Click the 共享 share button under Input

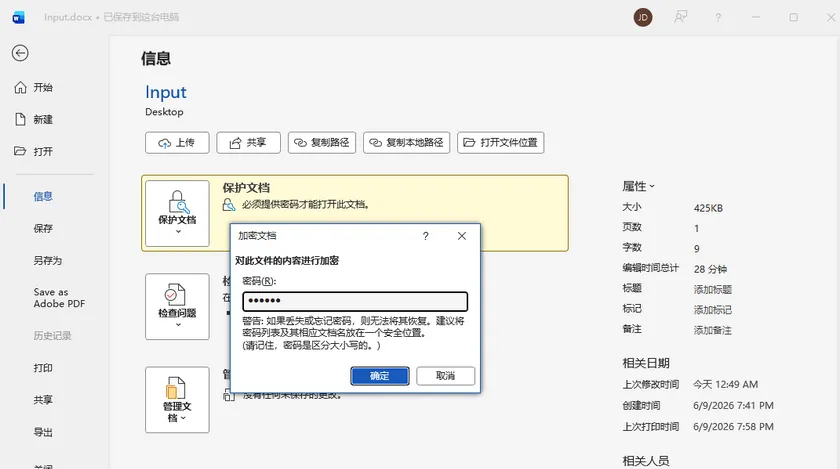(x=248, y=143)
